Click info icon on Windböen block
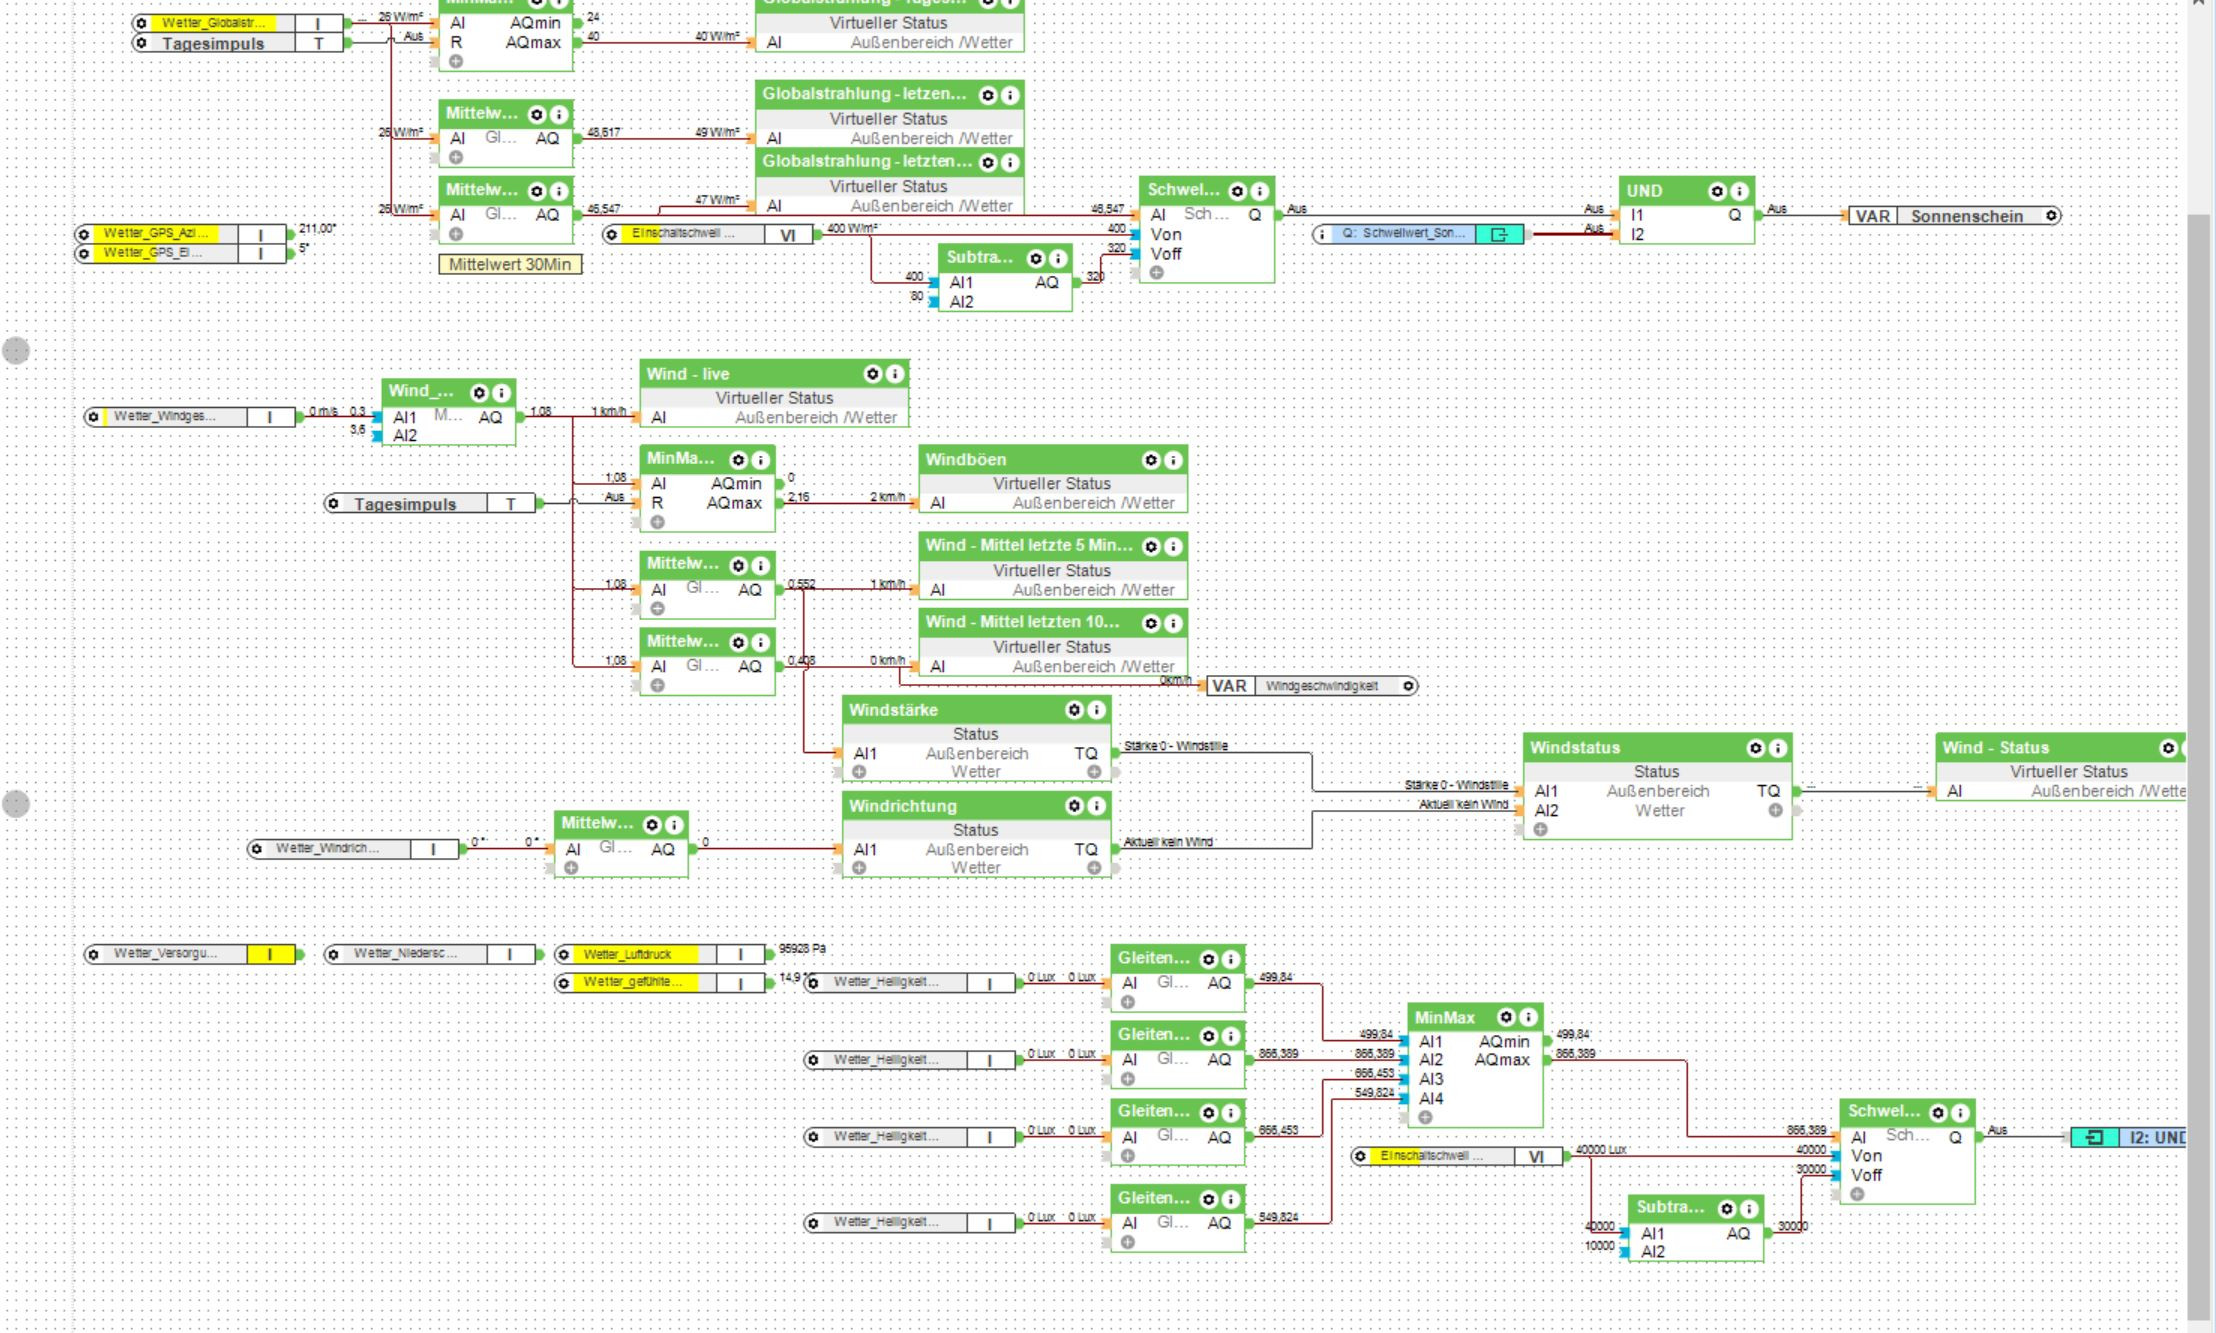The image size is (2216, 1333). (x=1173, y=460)
